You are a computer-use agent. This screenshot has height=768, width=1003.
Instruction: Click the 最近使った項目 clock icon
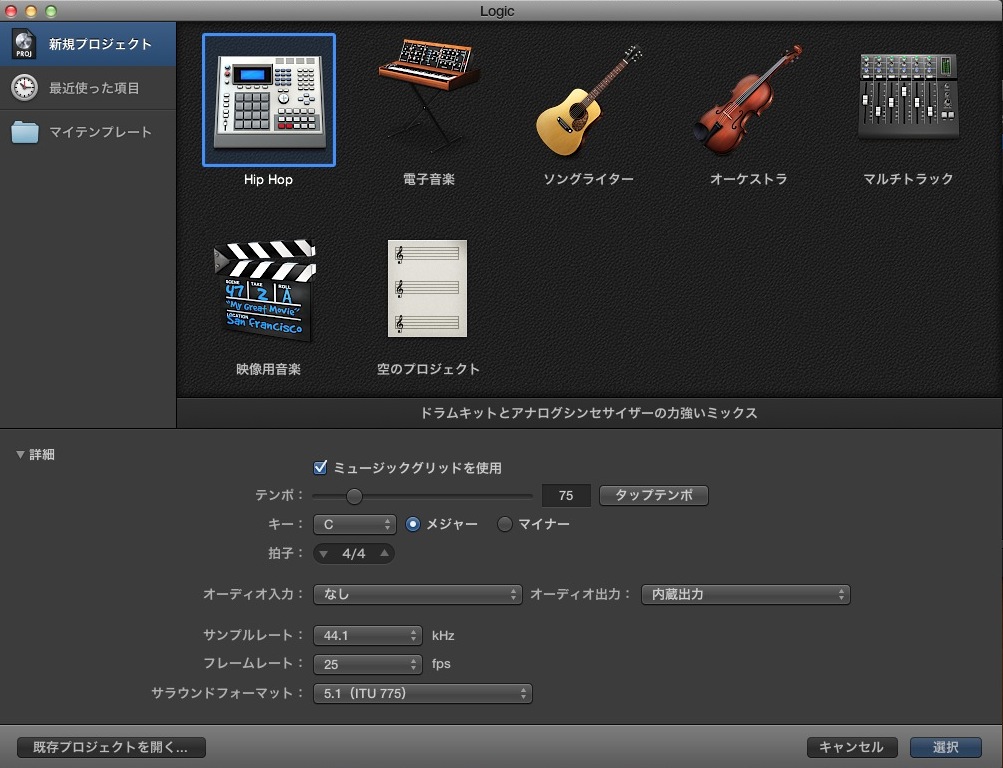point(24,88)
